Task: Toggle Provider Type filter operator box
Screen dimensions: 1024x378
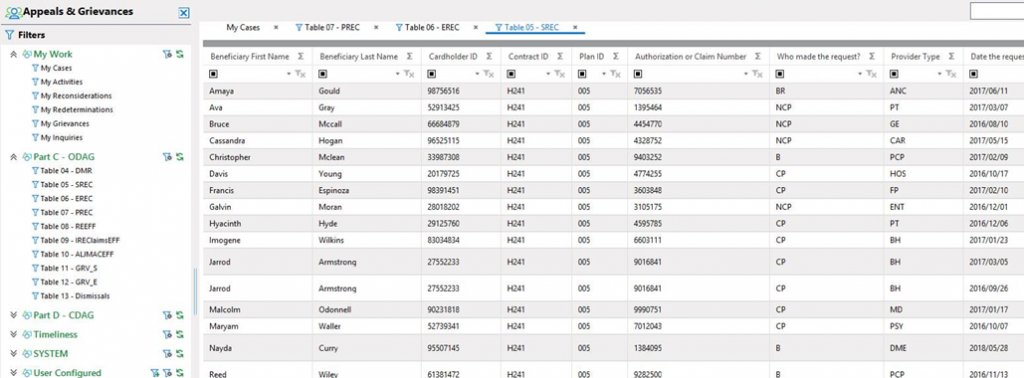Action: tap(895, 74)
